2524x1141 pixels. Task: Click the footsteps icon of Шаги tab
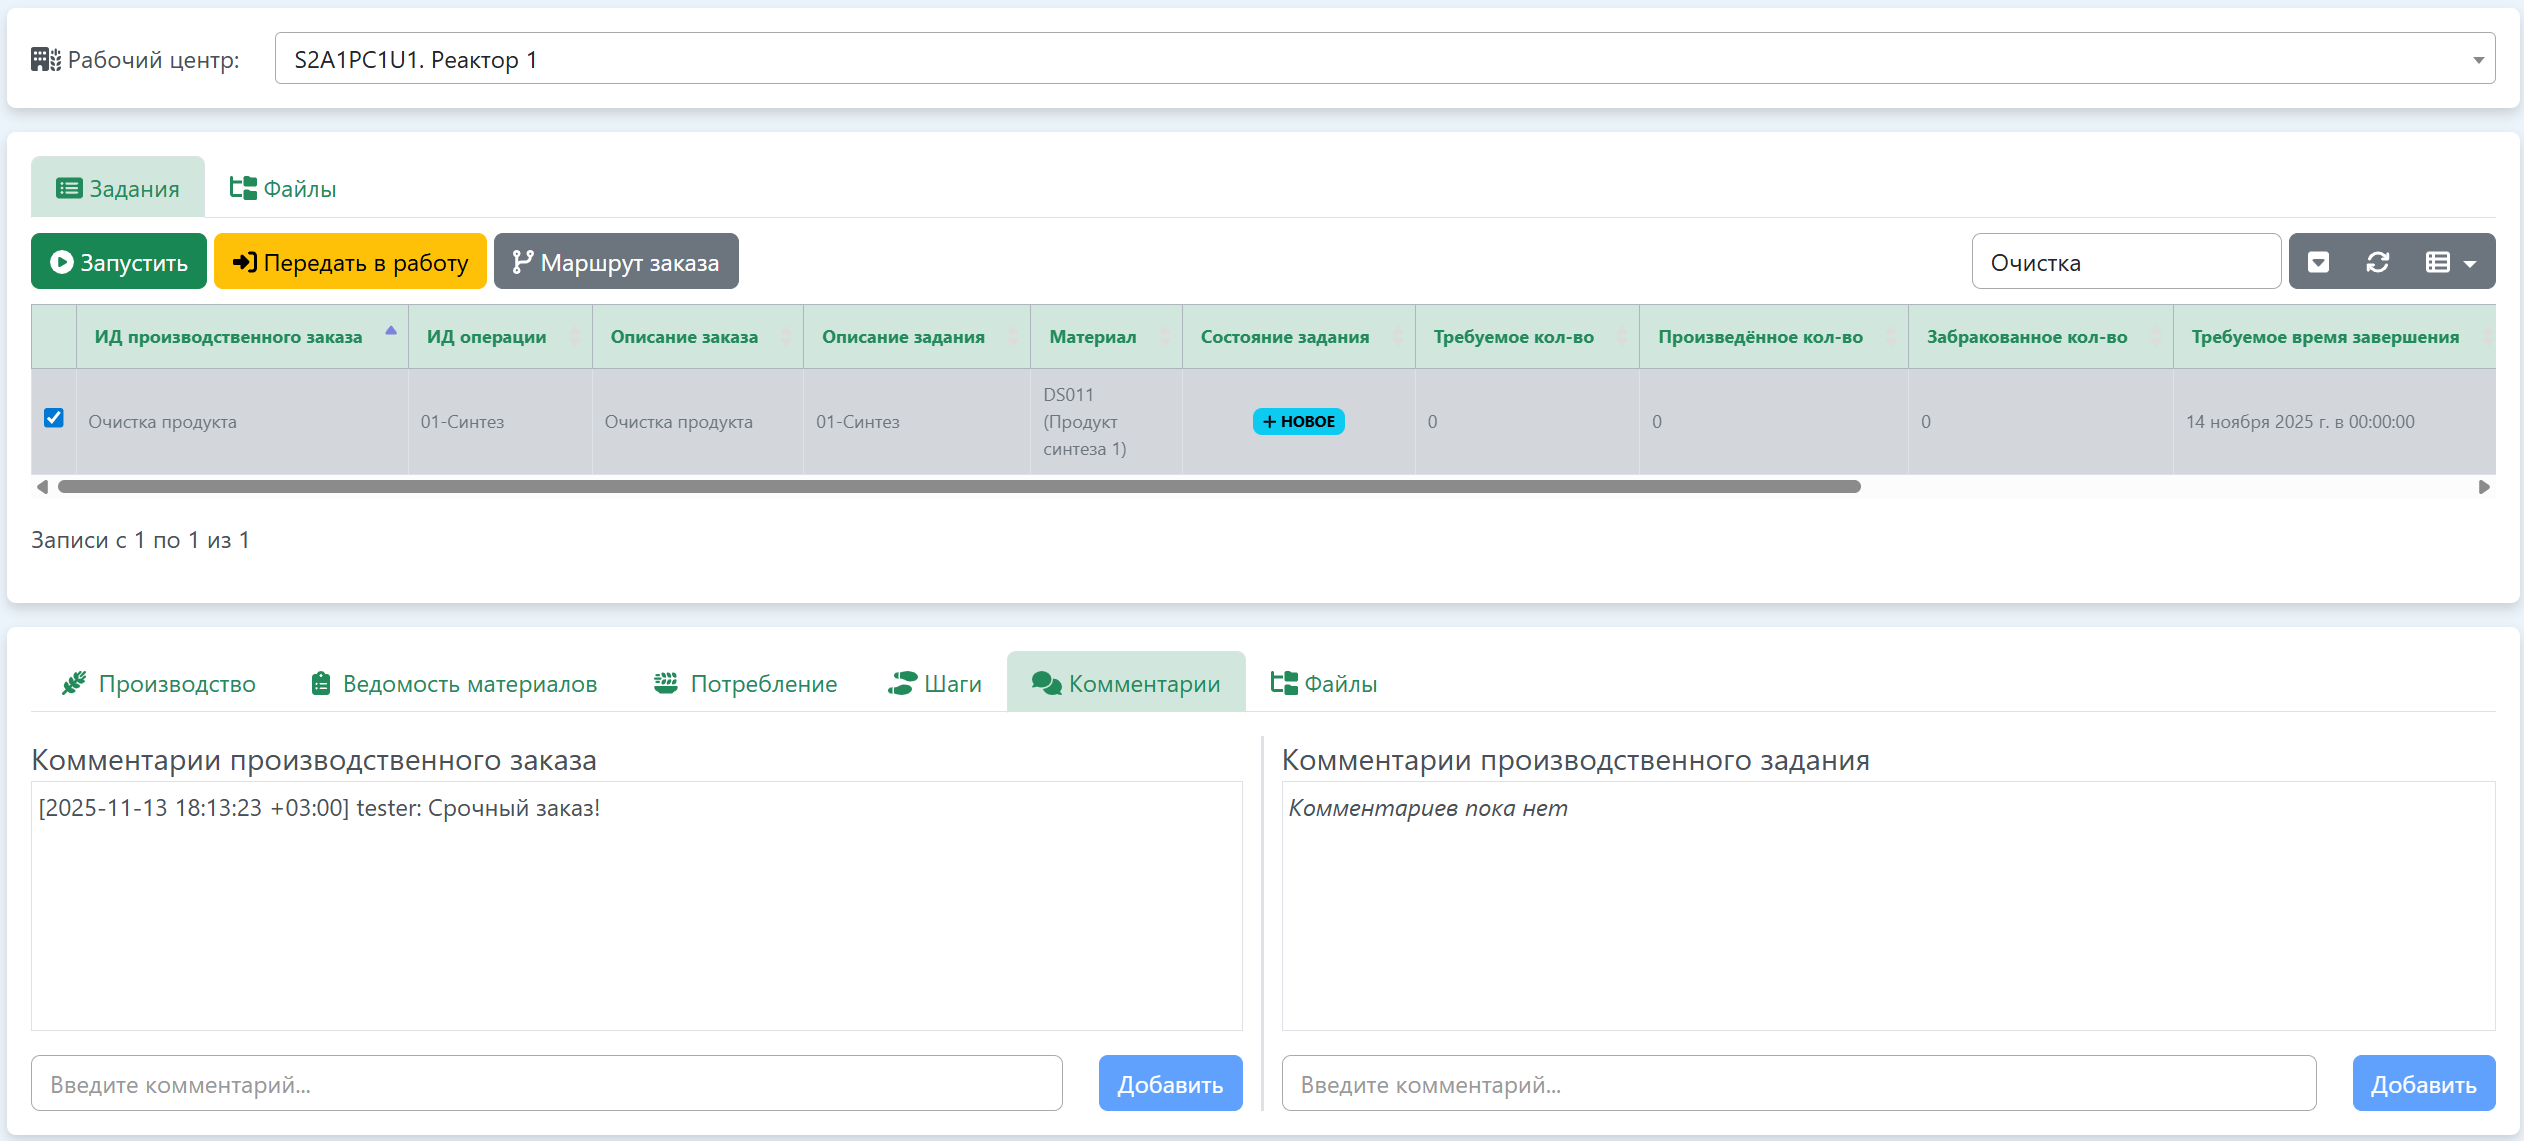[x=902, y=684]
